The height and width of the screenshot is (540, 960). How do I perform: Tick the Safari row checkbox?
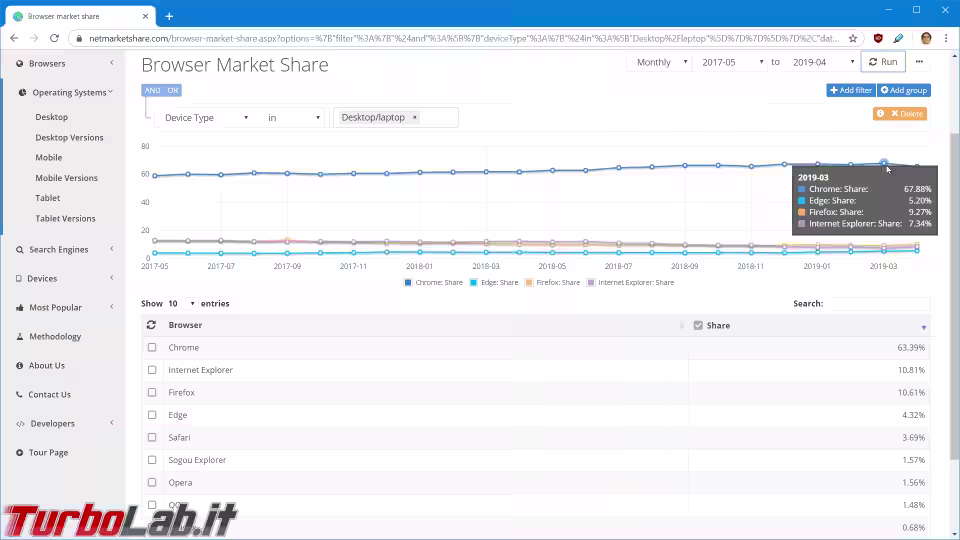tap(152, 437)
